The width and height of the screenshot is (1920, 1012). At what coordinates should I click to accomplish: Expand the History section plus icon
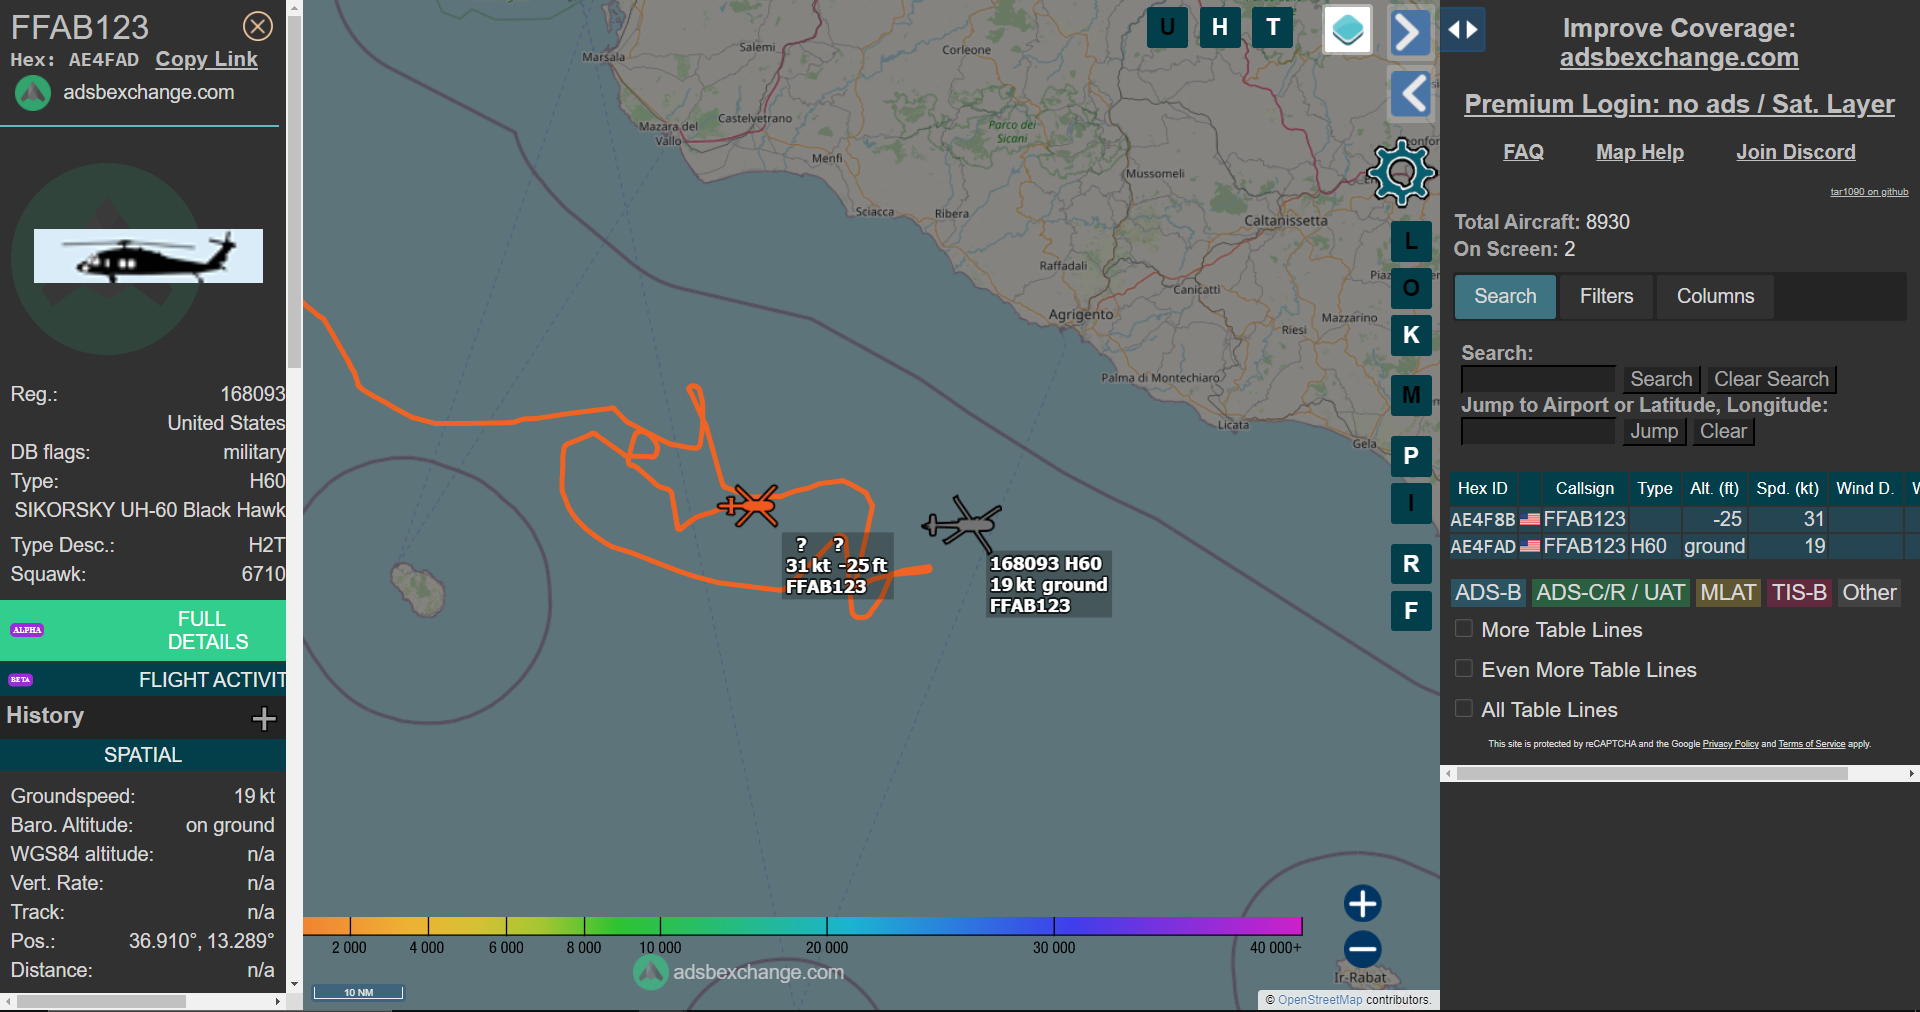(264, 718)
